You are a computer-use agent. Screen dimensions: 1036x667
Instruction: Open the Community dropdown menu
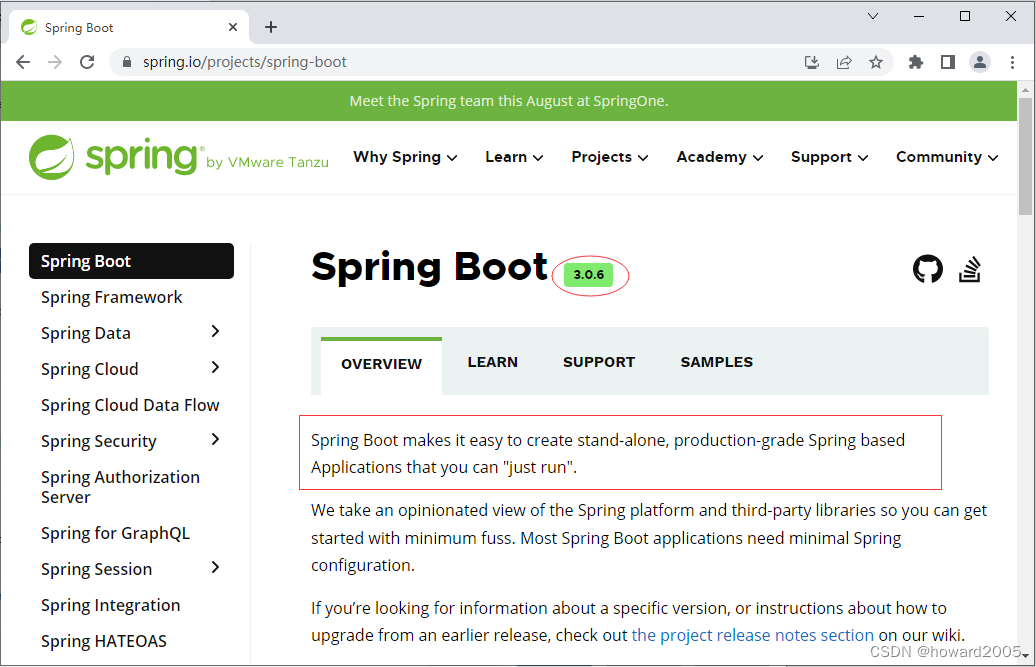click(947, 157)
